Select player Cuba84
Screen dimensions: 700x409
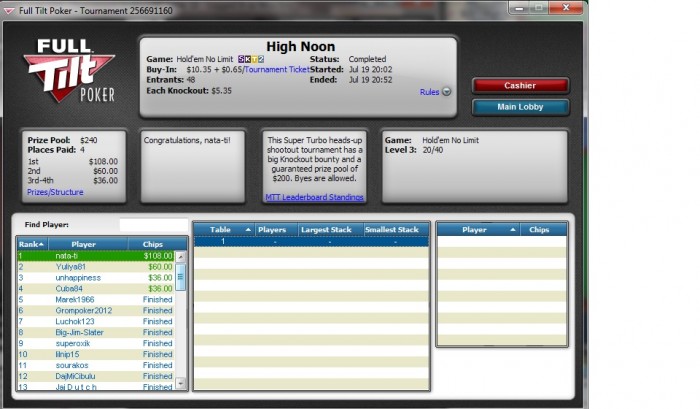pyautogui.click(x=96, y=289)
